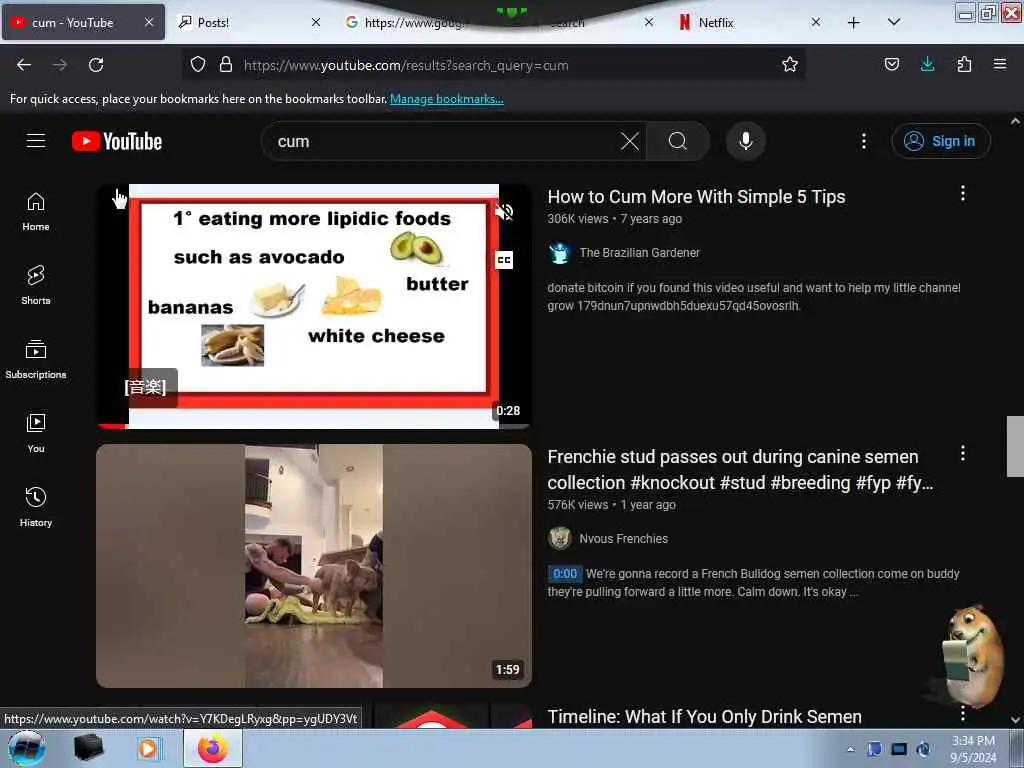Open the Firefox downloads panel

tap(927, 65)
